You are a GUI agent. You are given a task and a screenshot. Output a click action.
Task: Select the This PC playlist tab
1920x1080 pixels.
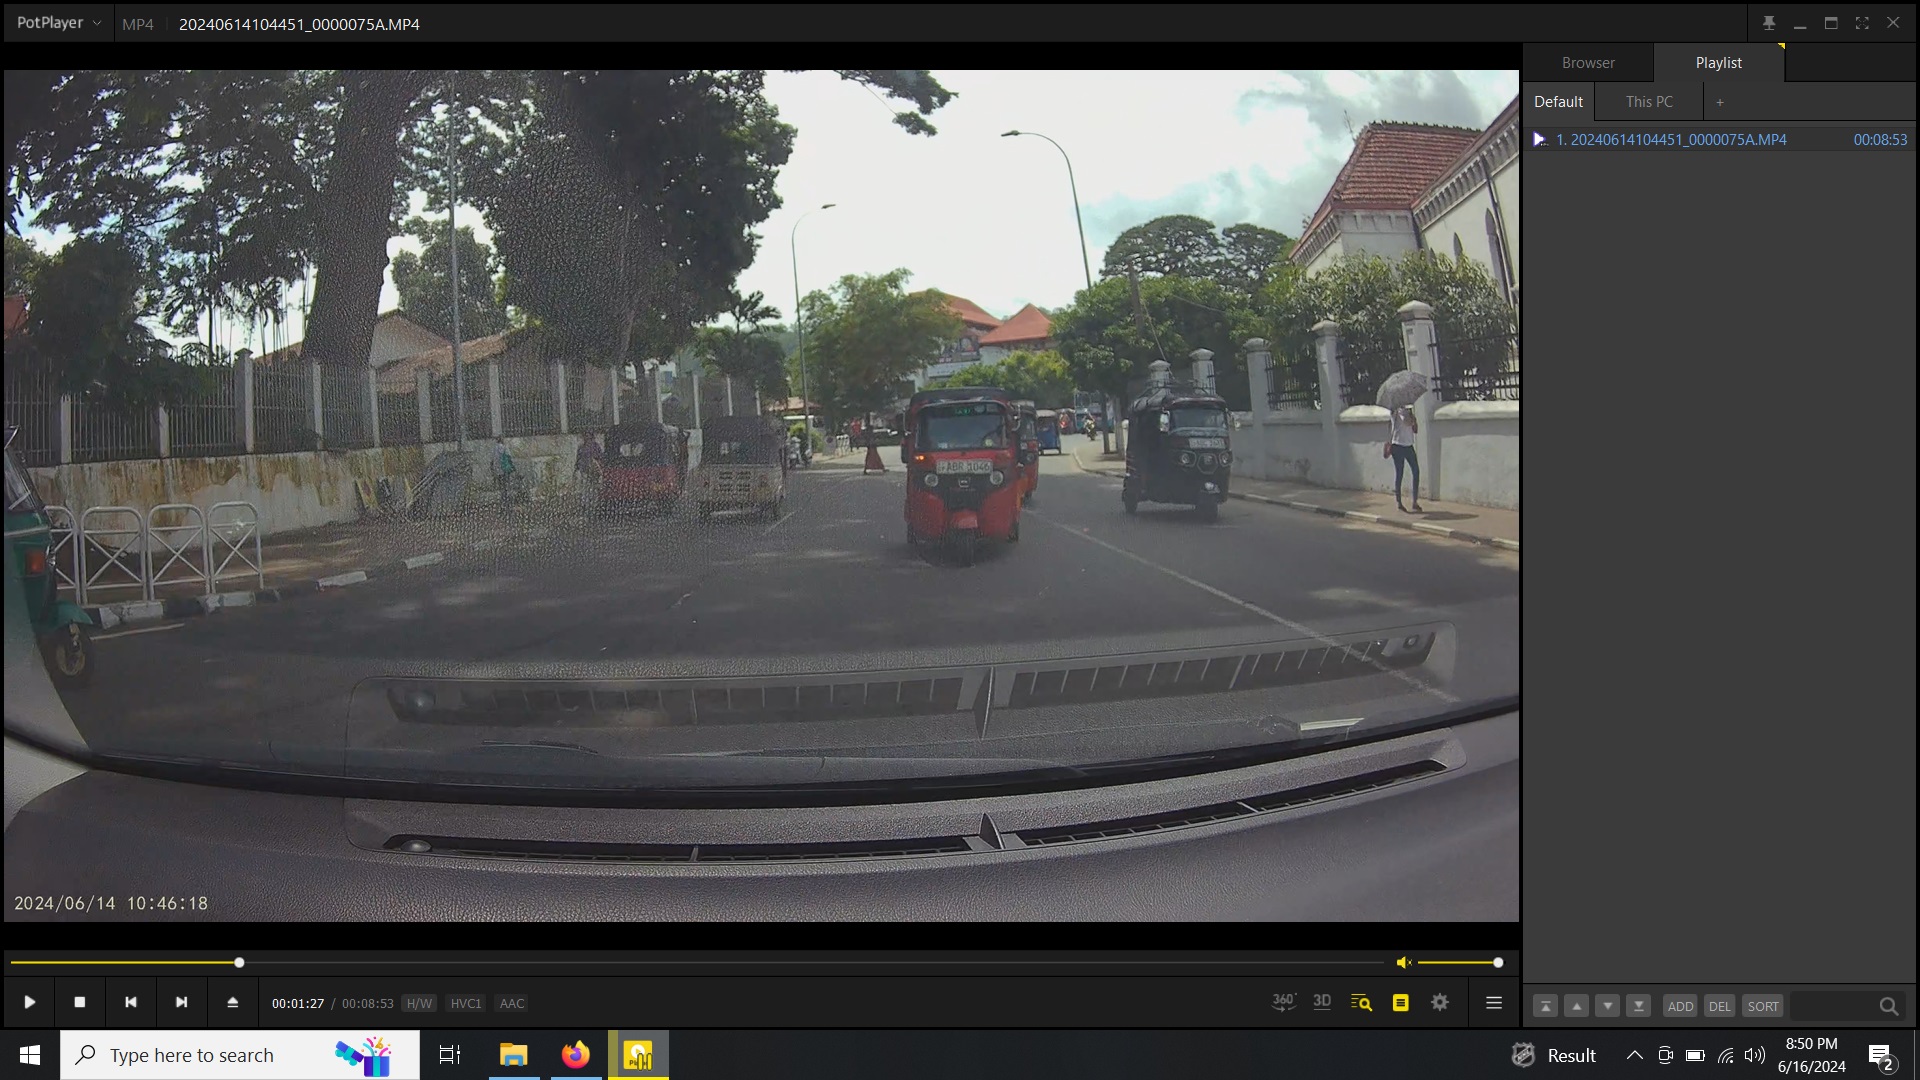point(1649,101)
